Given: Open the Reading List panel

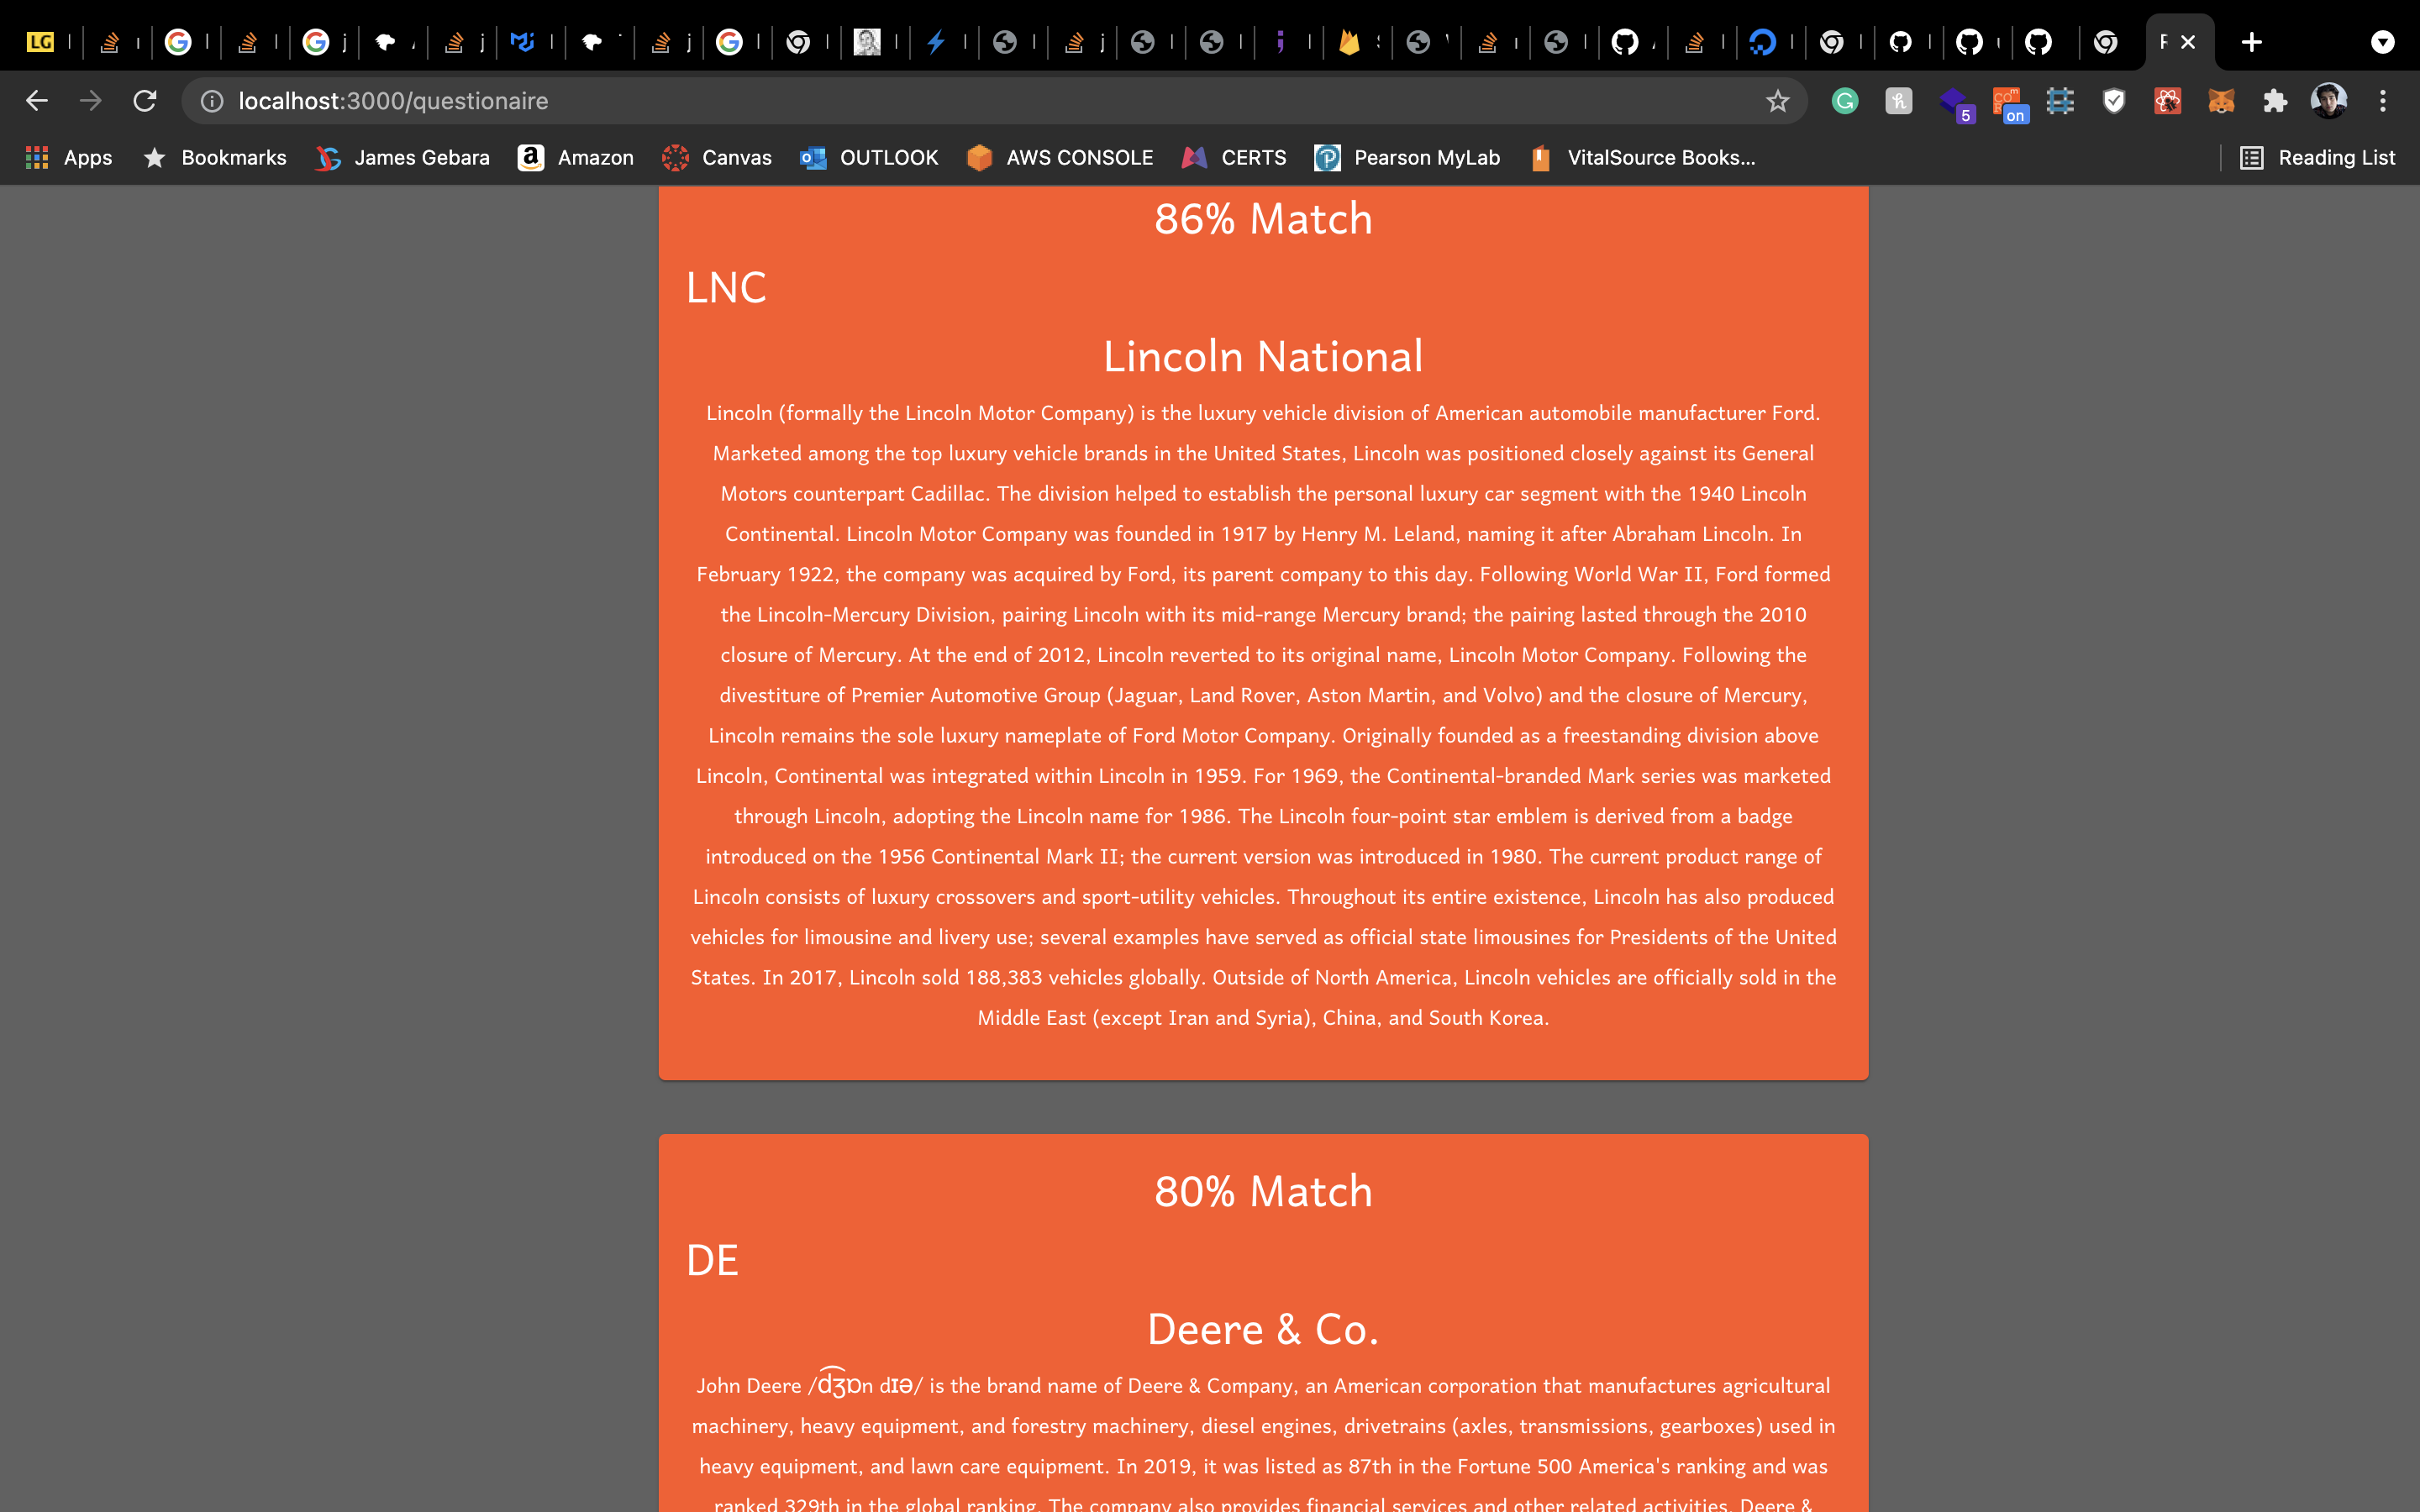Looking at the screenshot, I should tap(2317, 157).
